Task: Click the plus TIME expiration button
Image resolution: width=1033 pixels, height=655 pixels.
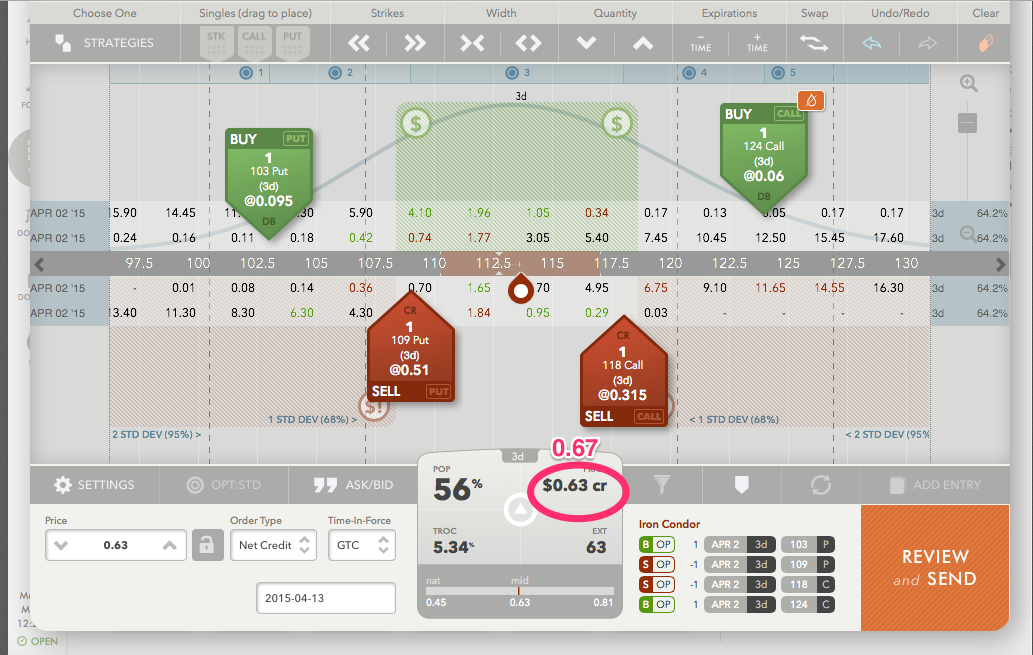Action: tap(757, 43)
